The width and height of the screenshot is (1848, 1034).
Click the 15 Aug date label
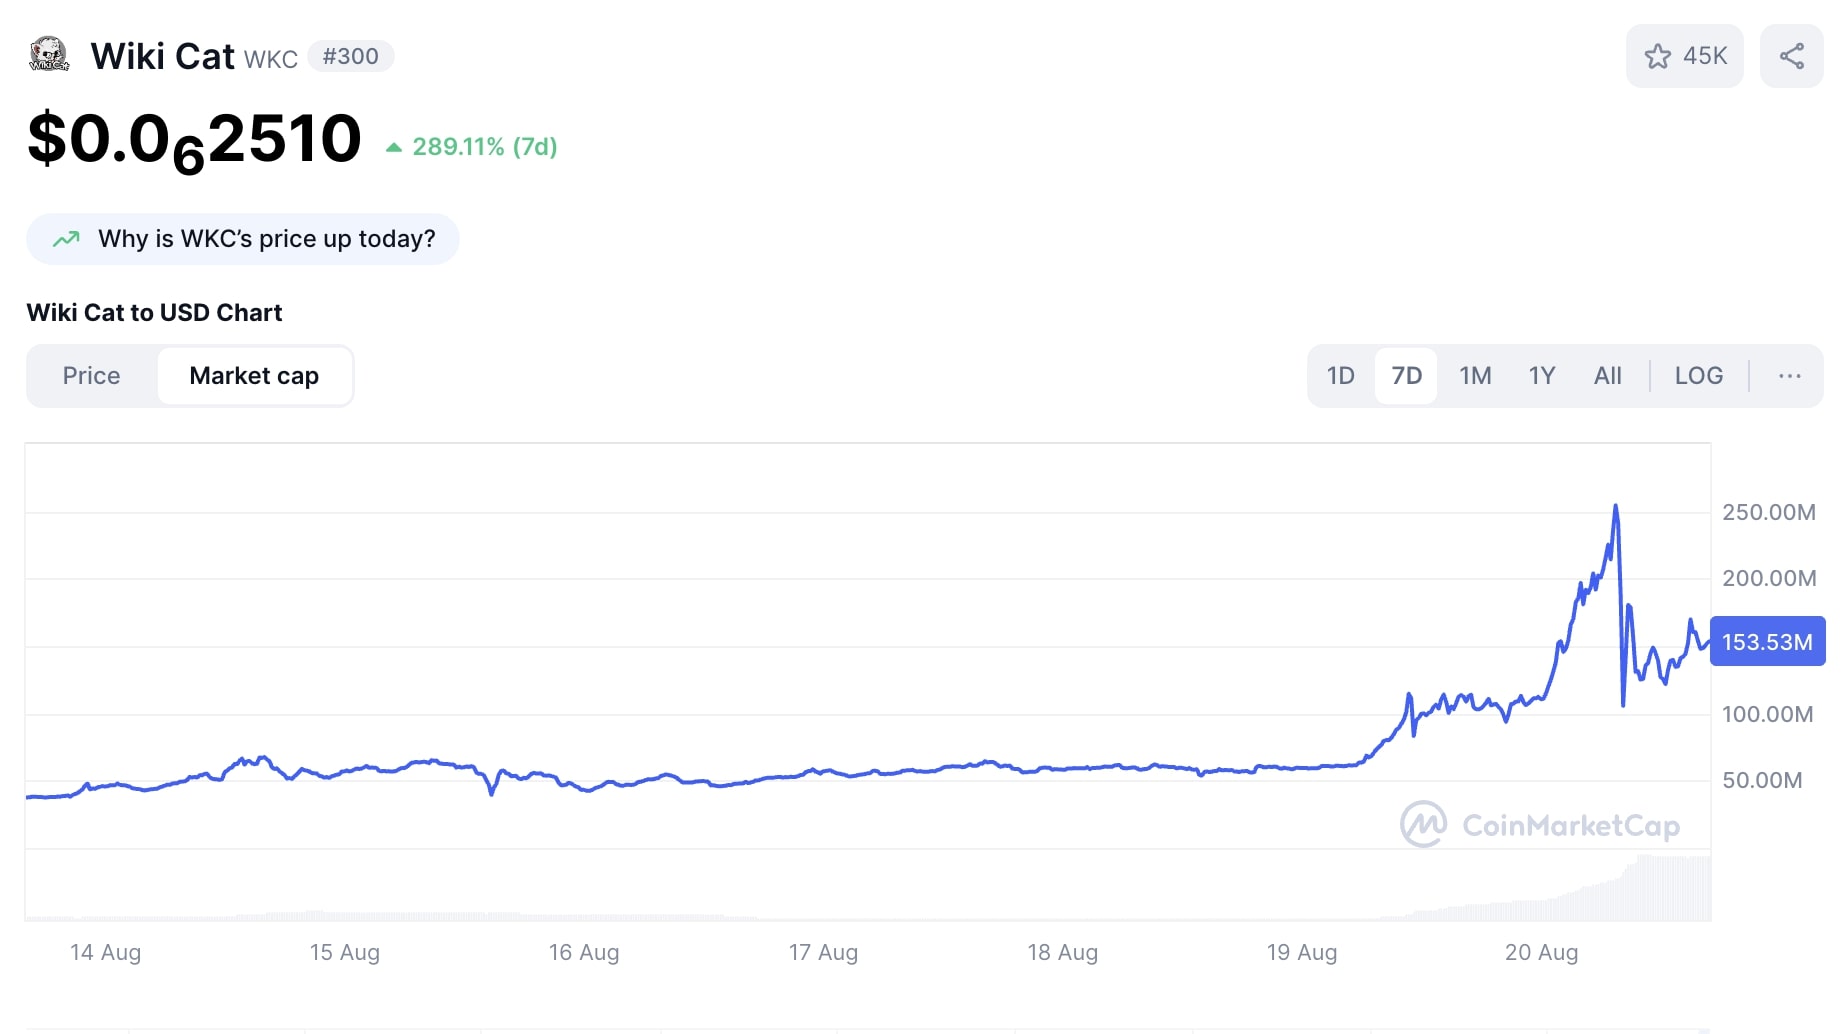tap(344, 952)
